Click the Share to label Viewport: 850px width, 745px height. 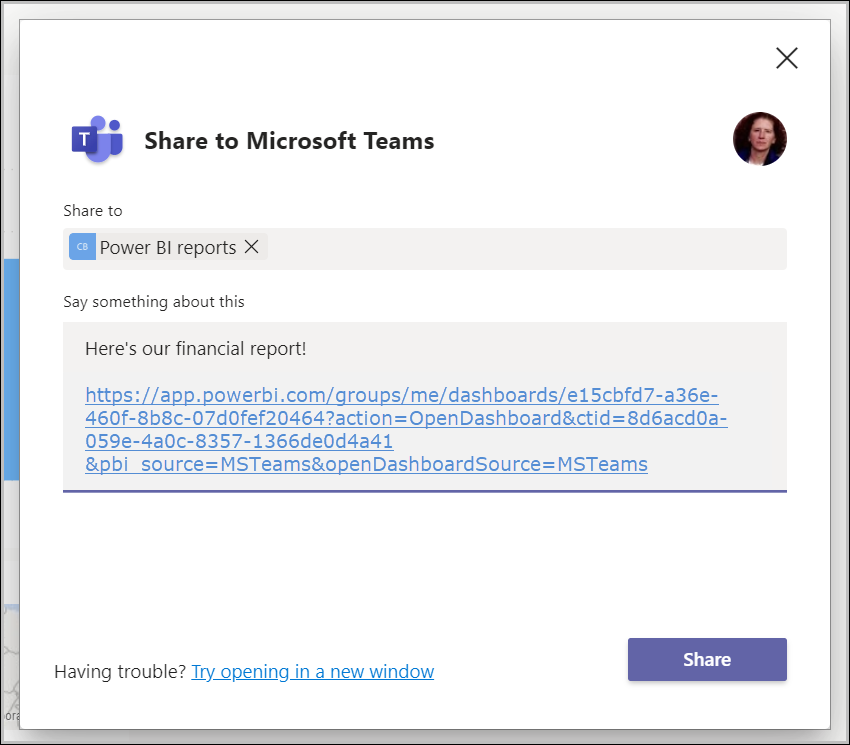coord(93,210)
